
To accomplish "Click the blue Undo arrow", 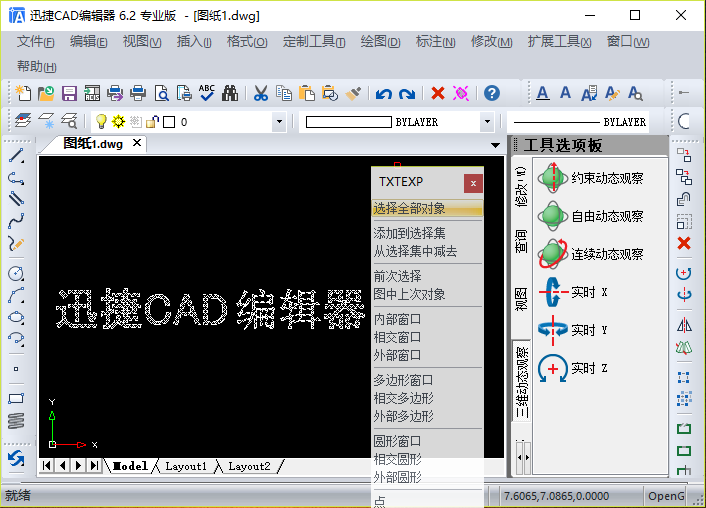I will pyautogui.click(x=384, y=94).
